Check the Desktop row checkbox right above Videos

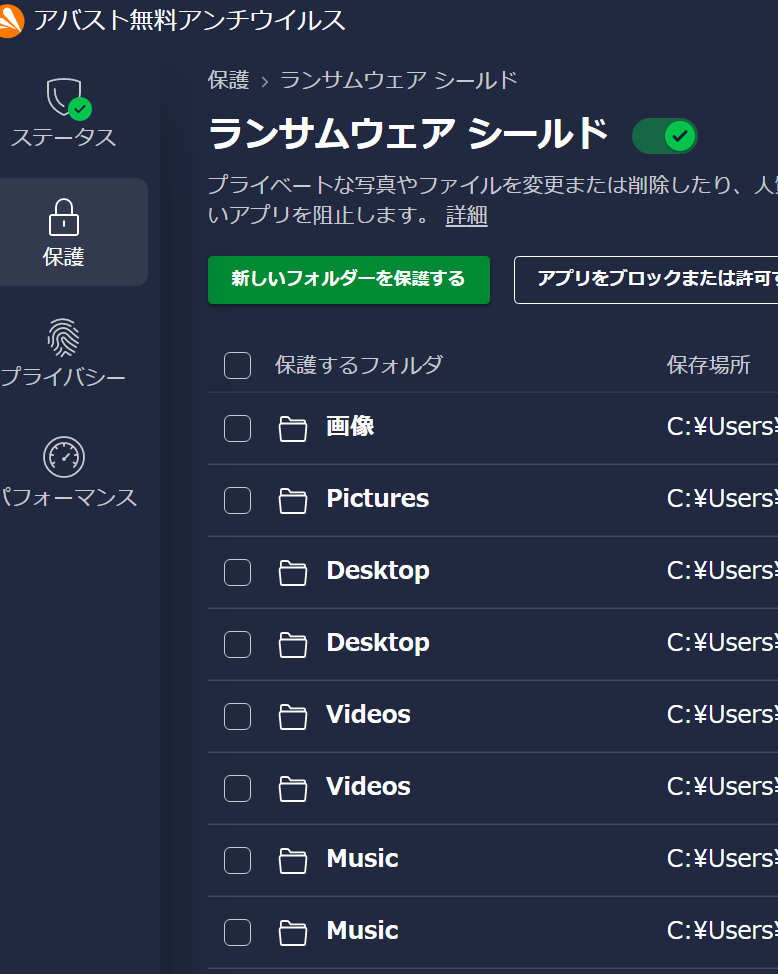pos(237,645)
